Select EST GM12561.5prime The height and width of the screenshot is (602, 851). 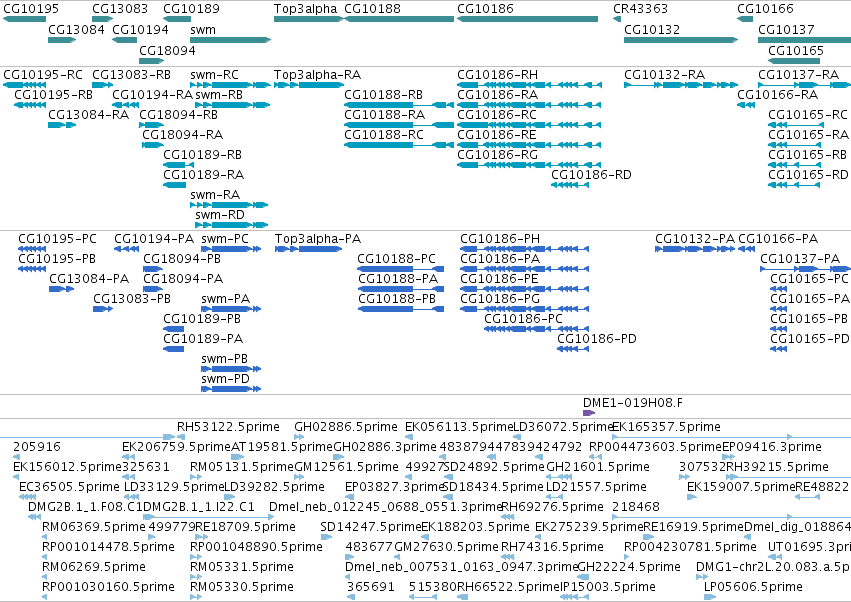click(x=346, y=467)
